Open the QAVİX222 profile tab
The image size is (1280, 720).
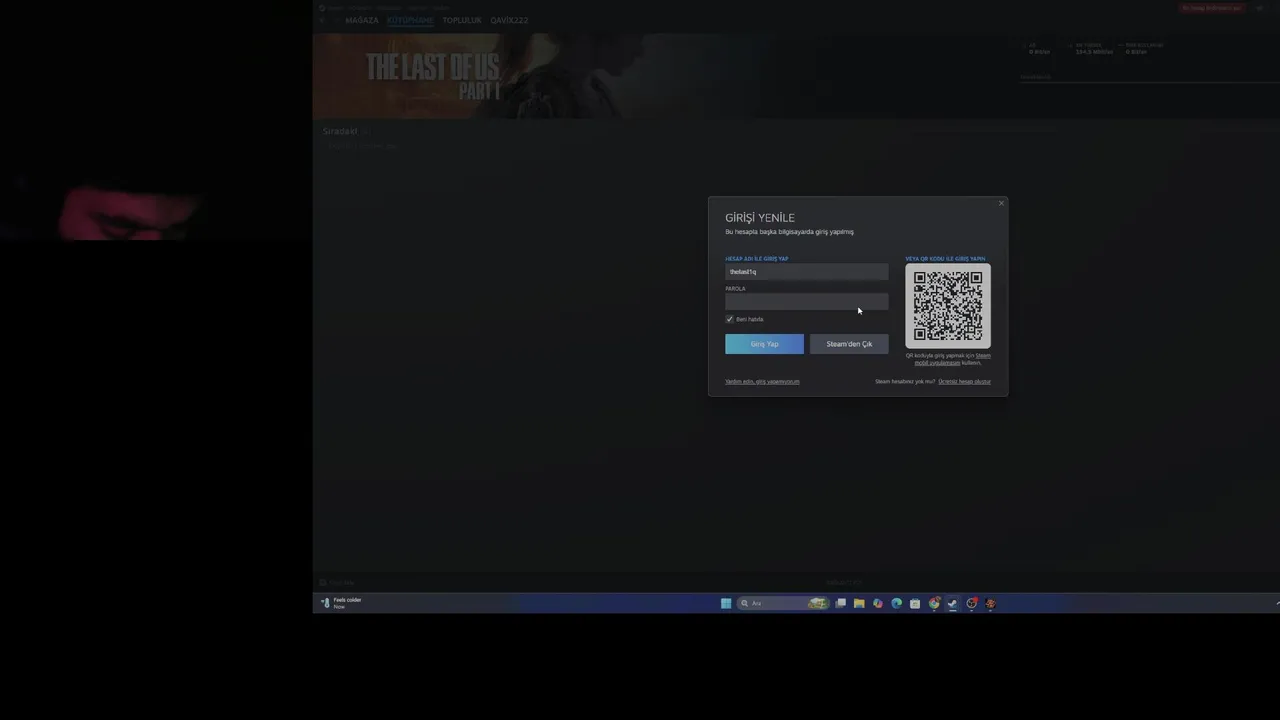point(509,20)
